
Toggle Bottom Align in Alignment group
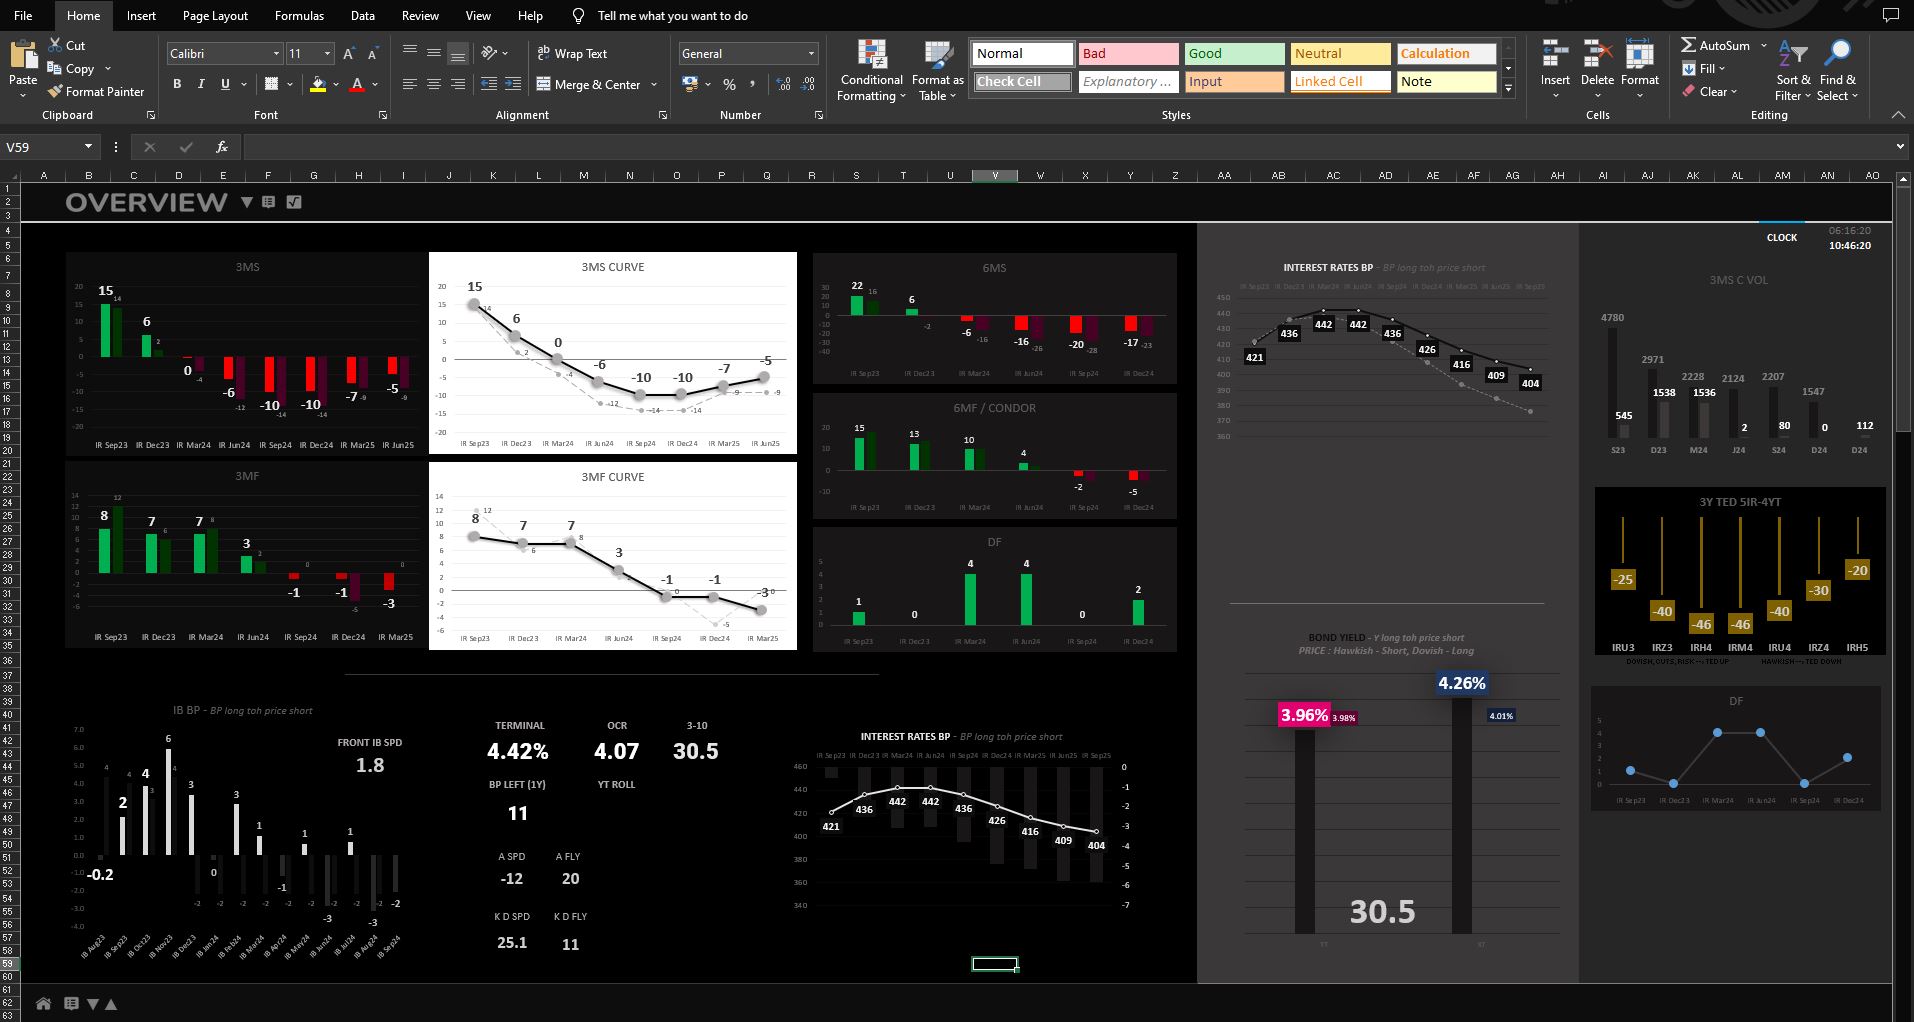pyautogui.click(x=458, y=53)
